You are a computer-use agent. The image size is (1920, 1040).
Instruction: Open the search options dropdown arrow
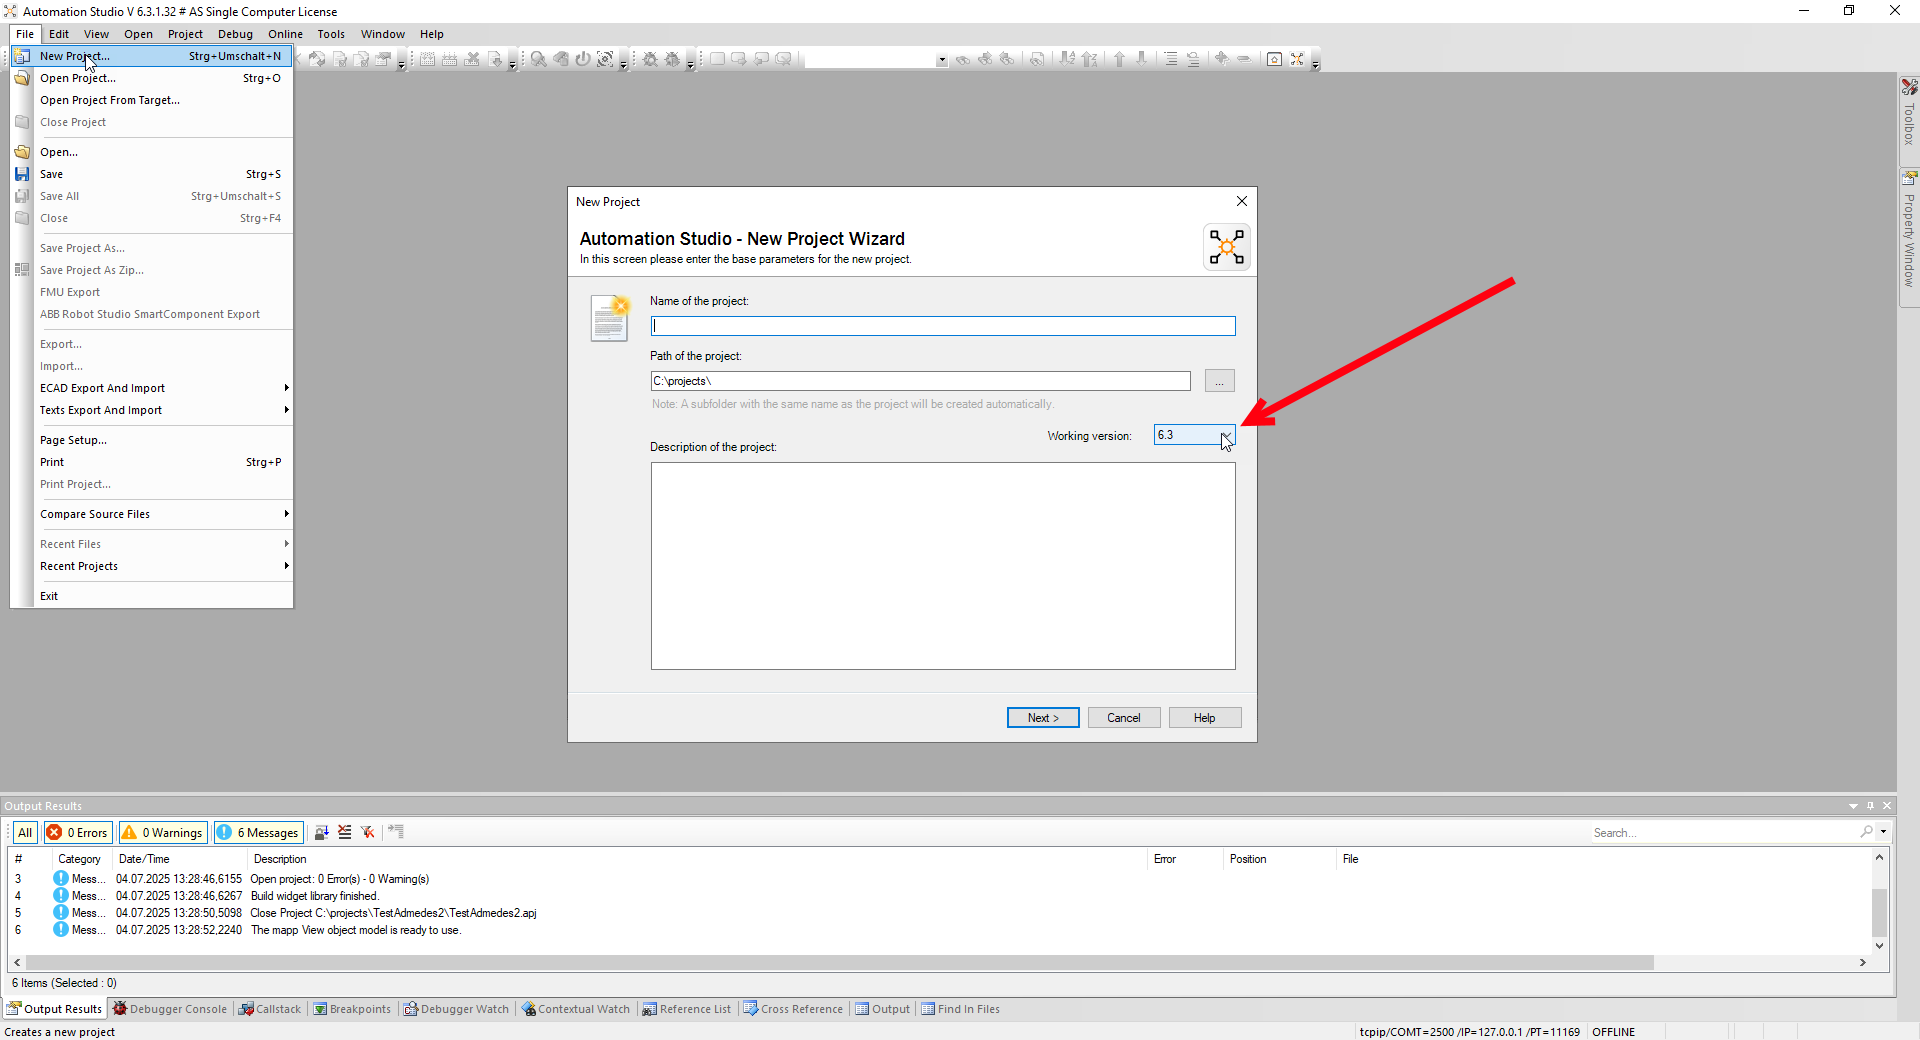[x=1883, y=832]
